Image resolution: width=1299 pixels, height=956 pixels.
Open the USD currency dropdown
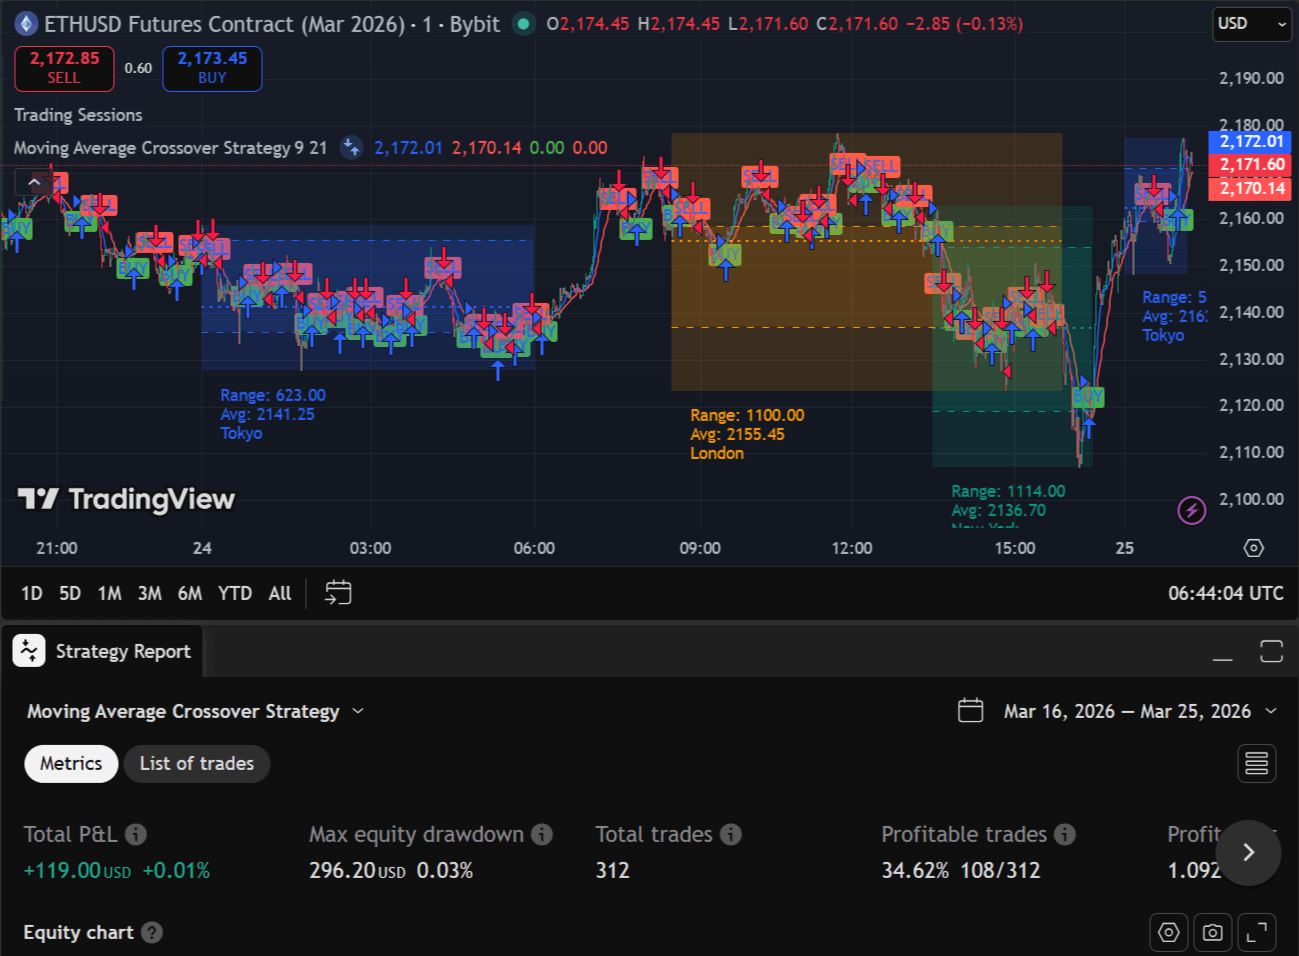(1251, 24)
